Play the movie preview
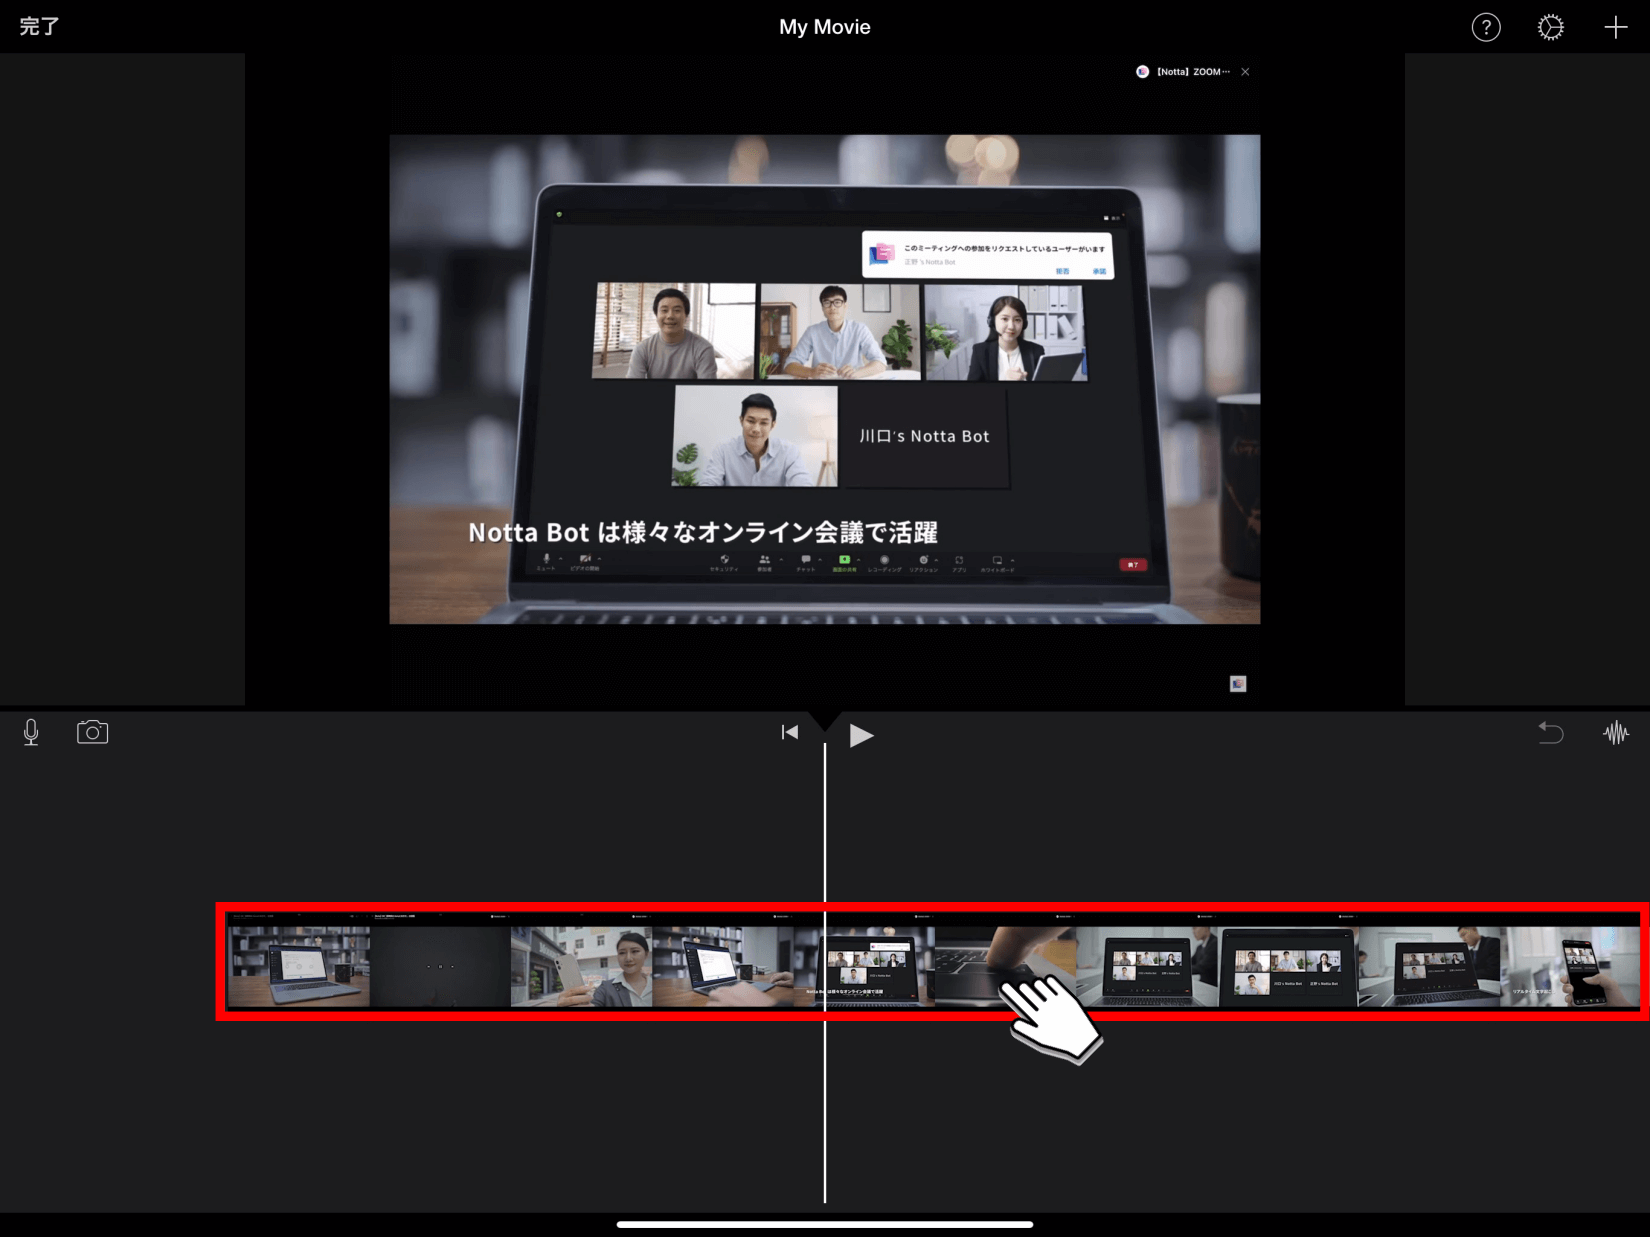 [x=861, y=735]
